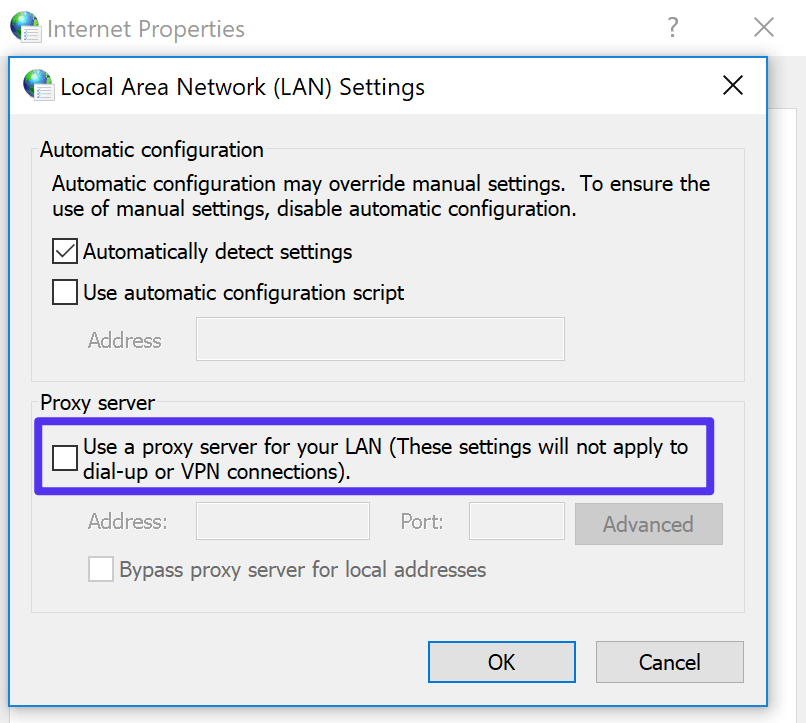Check Bypass proxy server for local addresses
The width and height of the screenshot is (806, 723).
(100, 569)
